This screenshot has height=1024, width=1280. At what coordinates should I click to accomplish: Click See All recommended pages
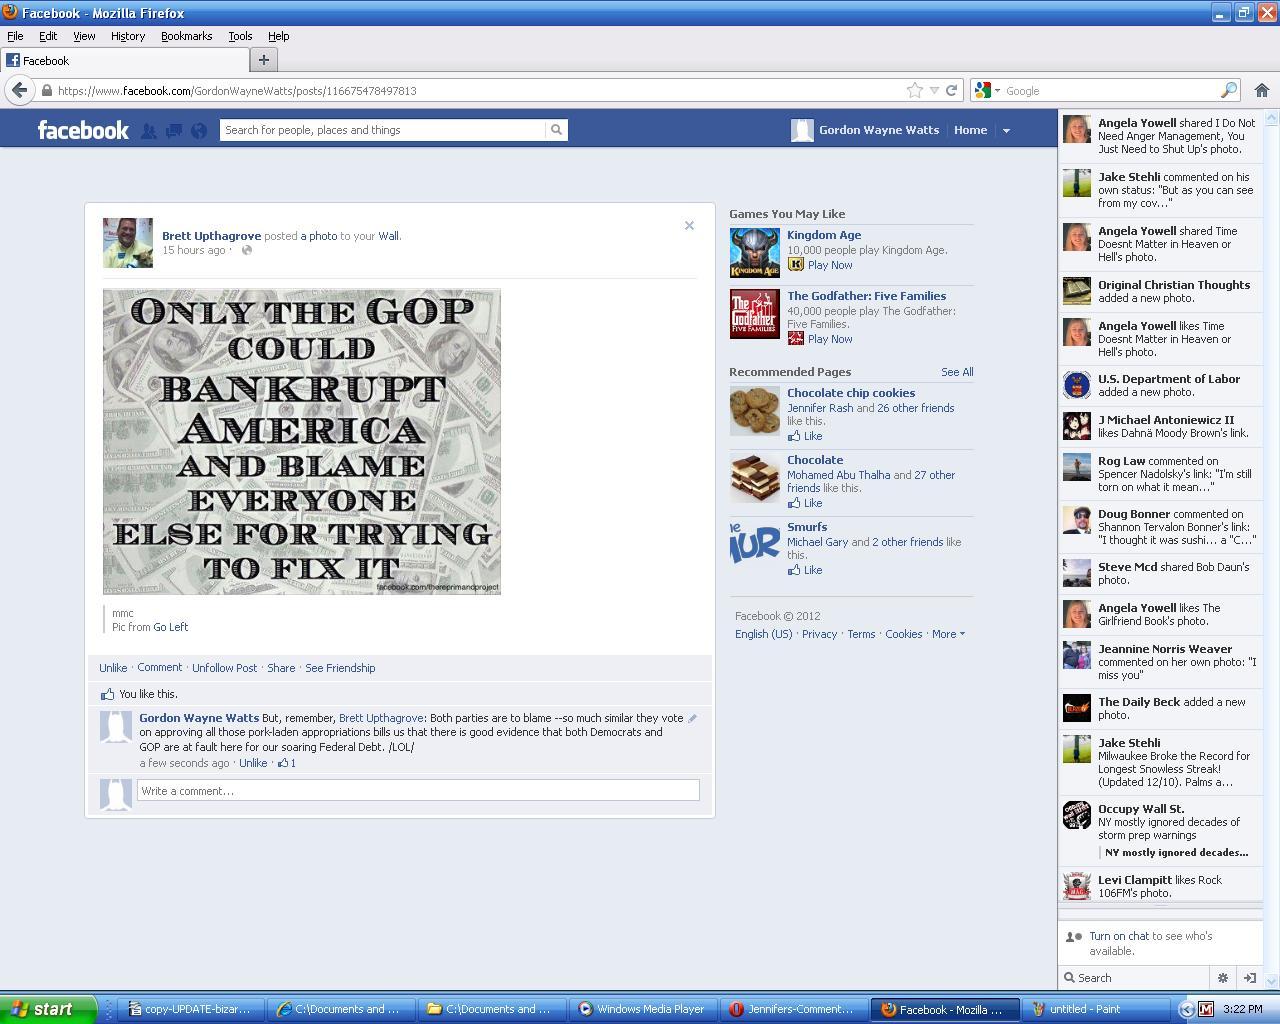click(x=957, y=372)
